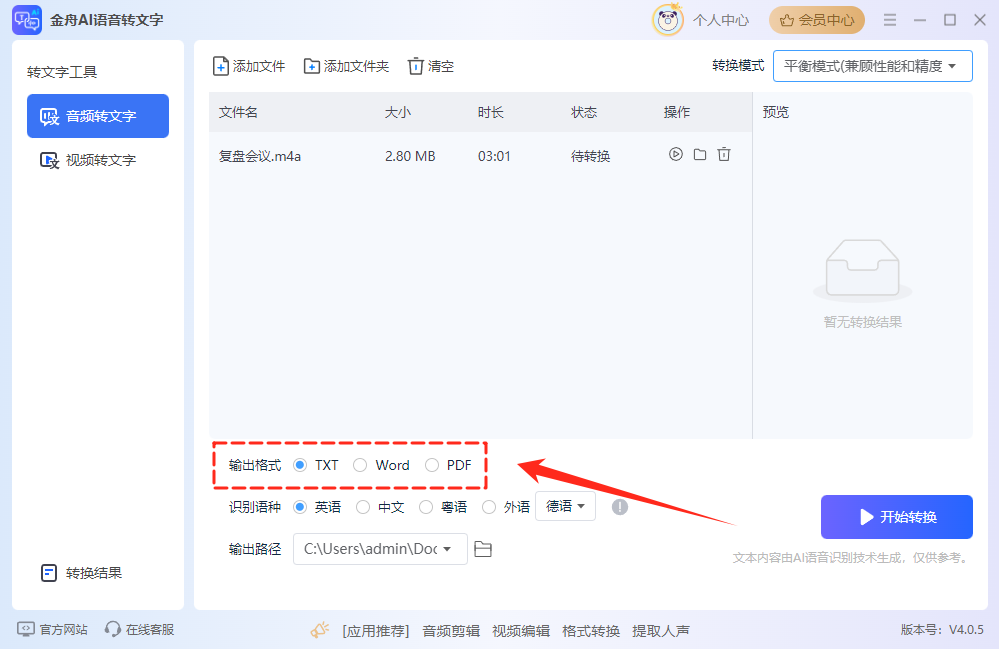Image resolution: width=999 pixels, height=649 pixels.
Task: Select PDF output format
Action: (432, 465)
